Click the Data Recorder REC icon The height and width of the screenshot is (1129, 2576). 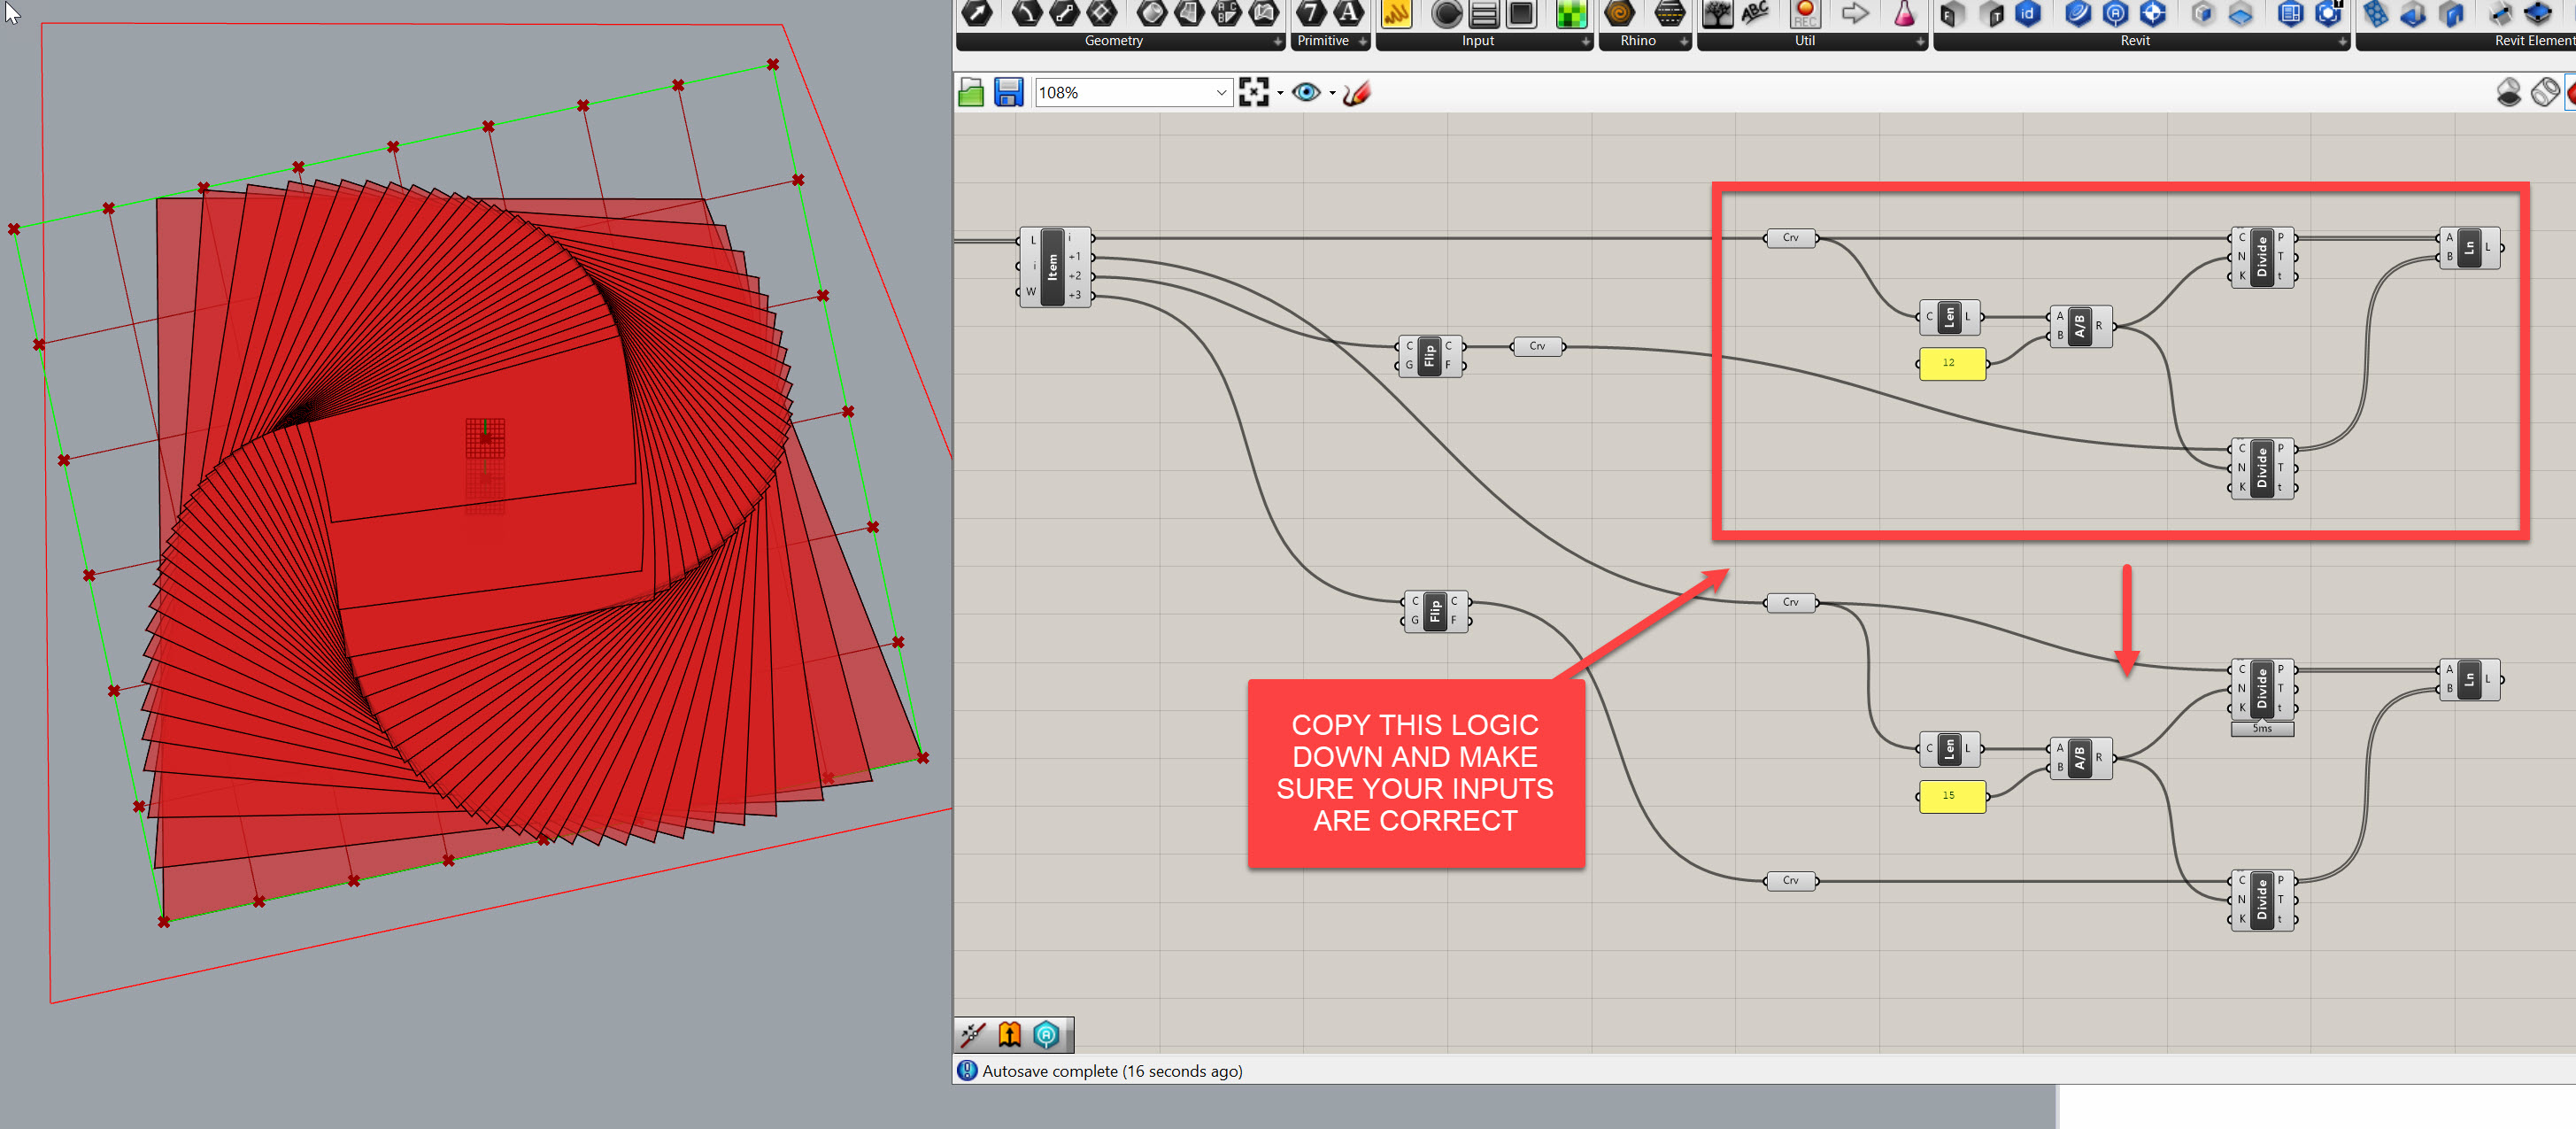pyautogui.click(x=1804, y=14)
